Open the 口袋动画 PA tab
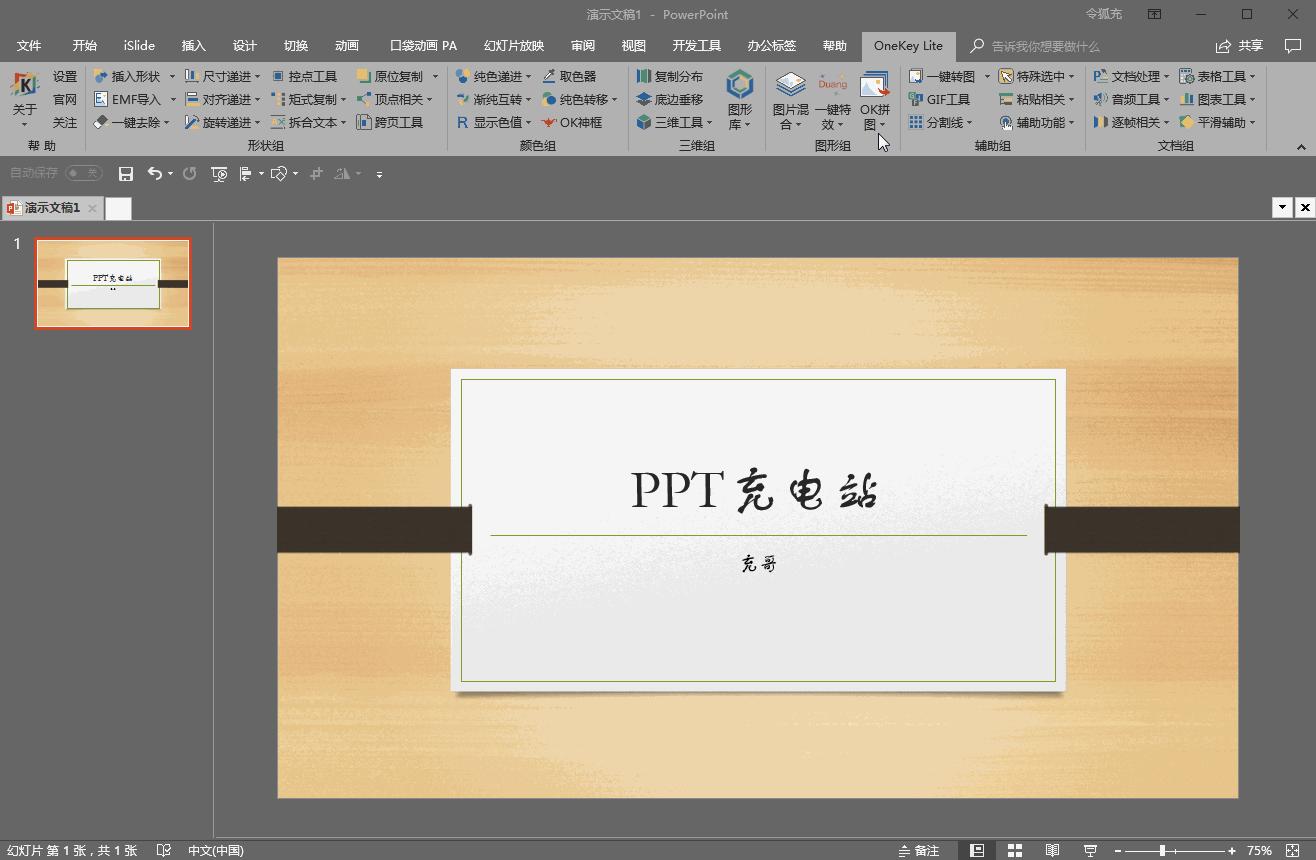 (423, 46)
